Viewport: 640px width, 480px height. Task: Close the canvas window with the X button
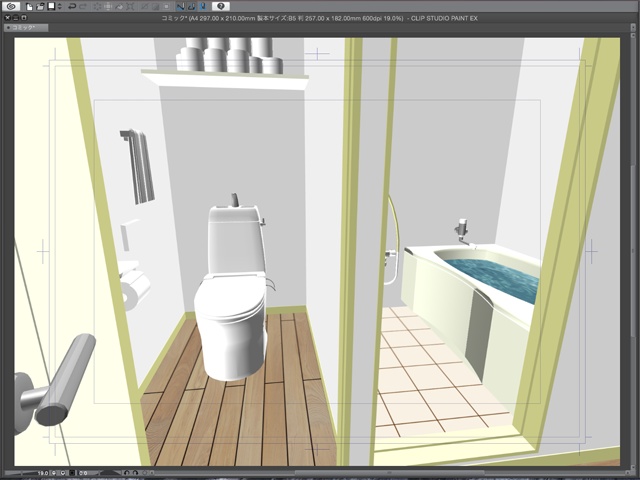(7, 18)
